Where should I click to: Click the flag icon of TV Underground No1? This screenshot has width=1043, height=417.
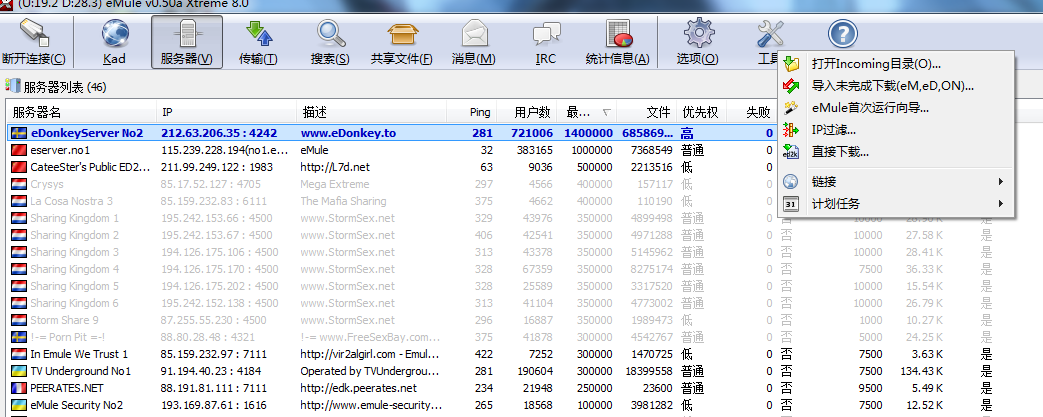(19, 371)
